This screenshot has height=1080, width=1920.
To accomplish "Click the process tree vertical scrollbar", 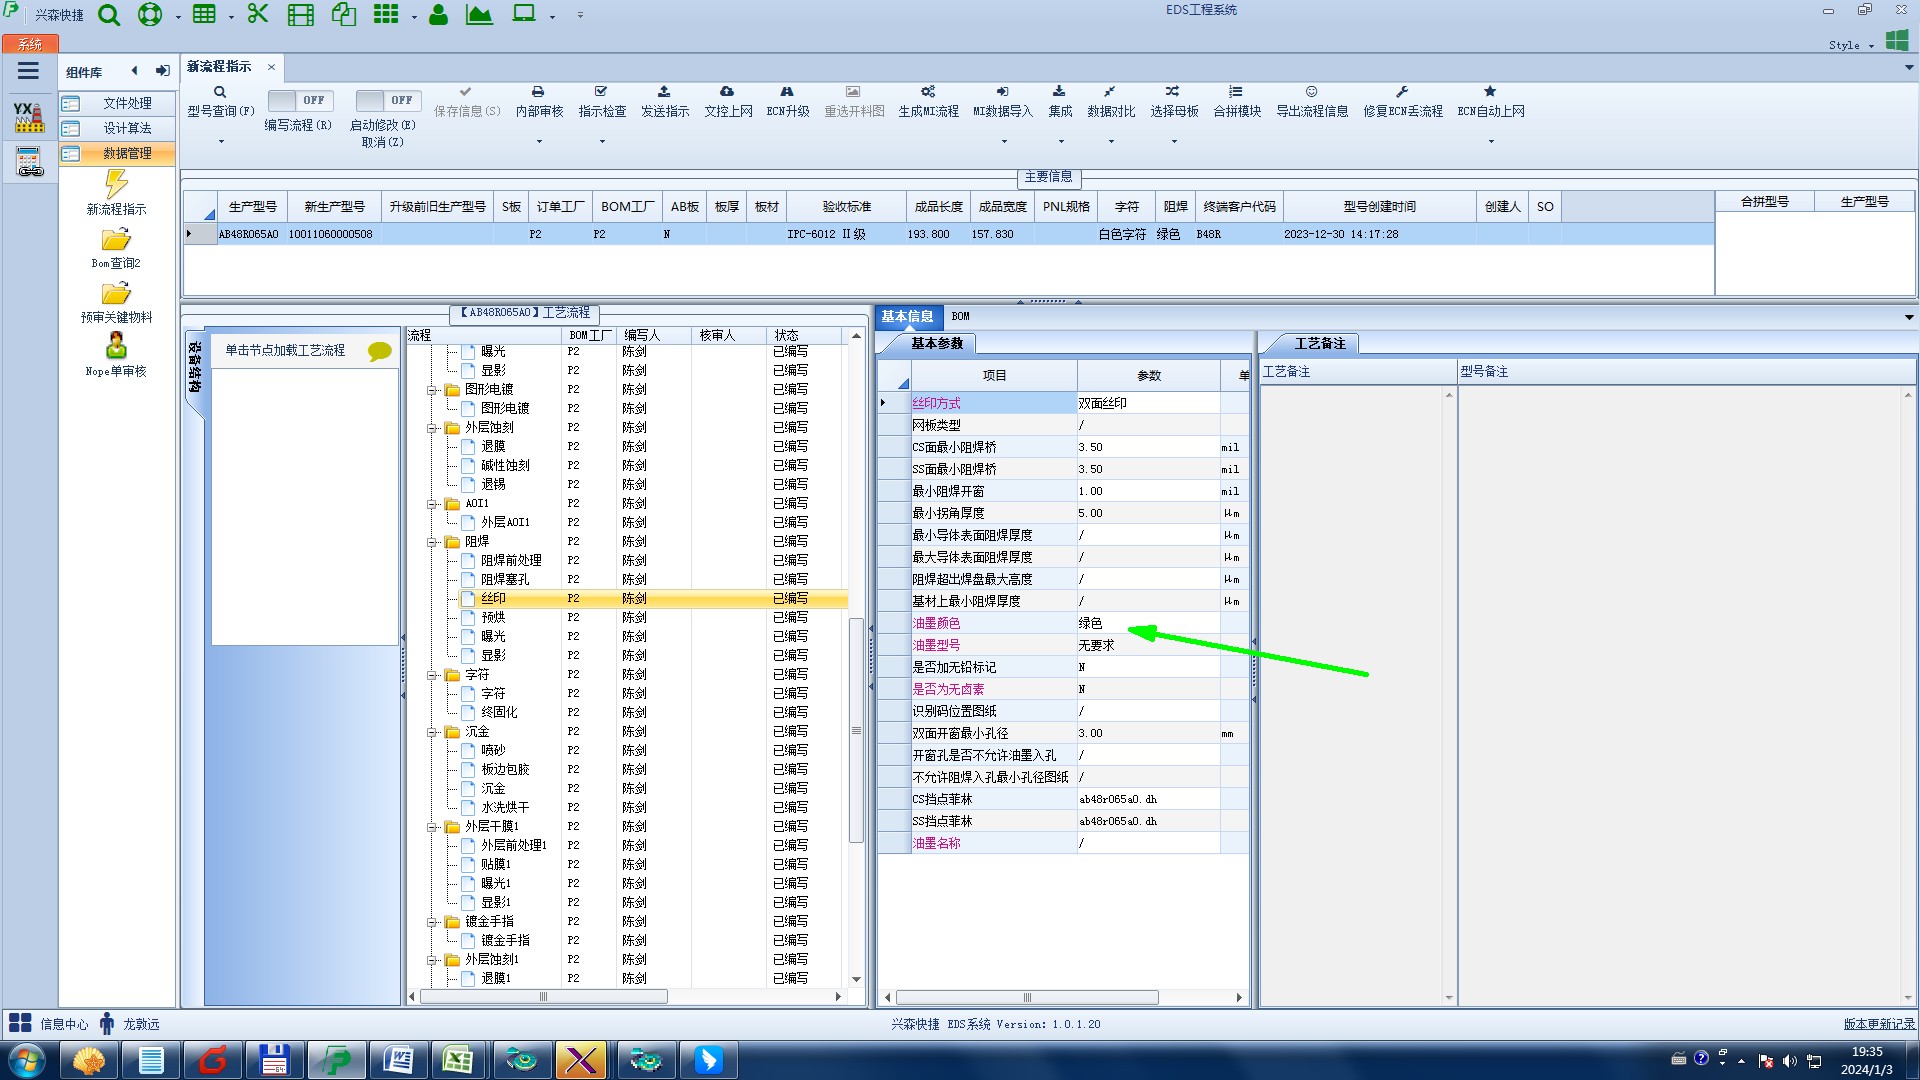I will (856, 730).
